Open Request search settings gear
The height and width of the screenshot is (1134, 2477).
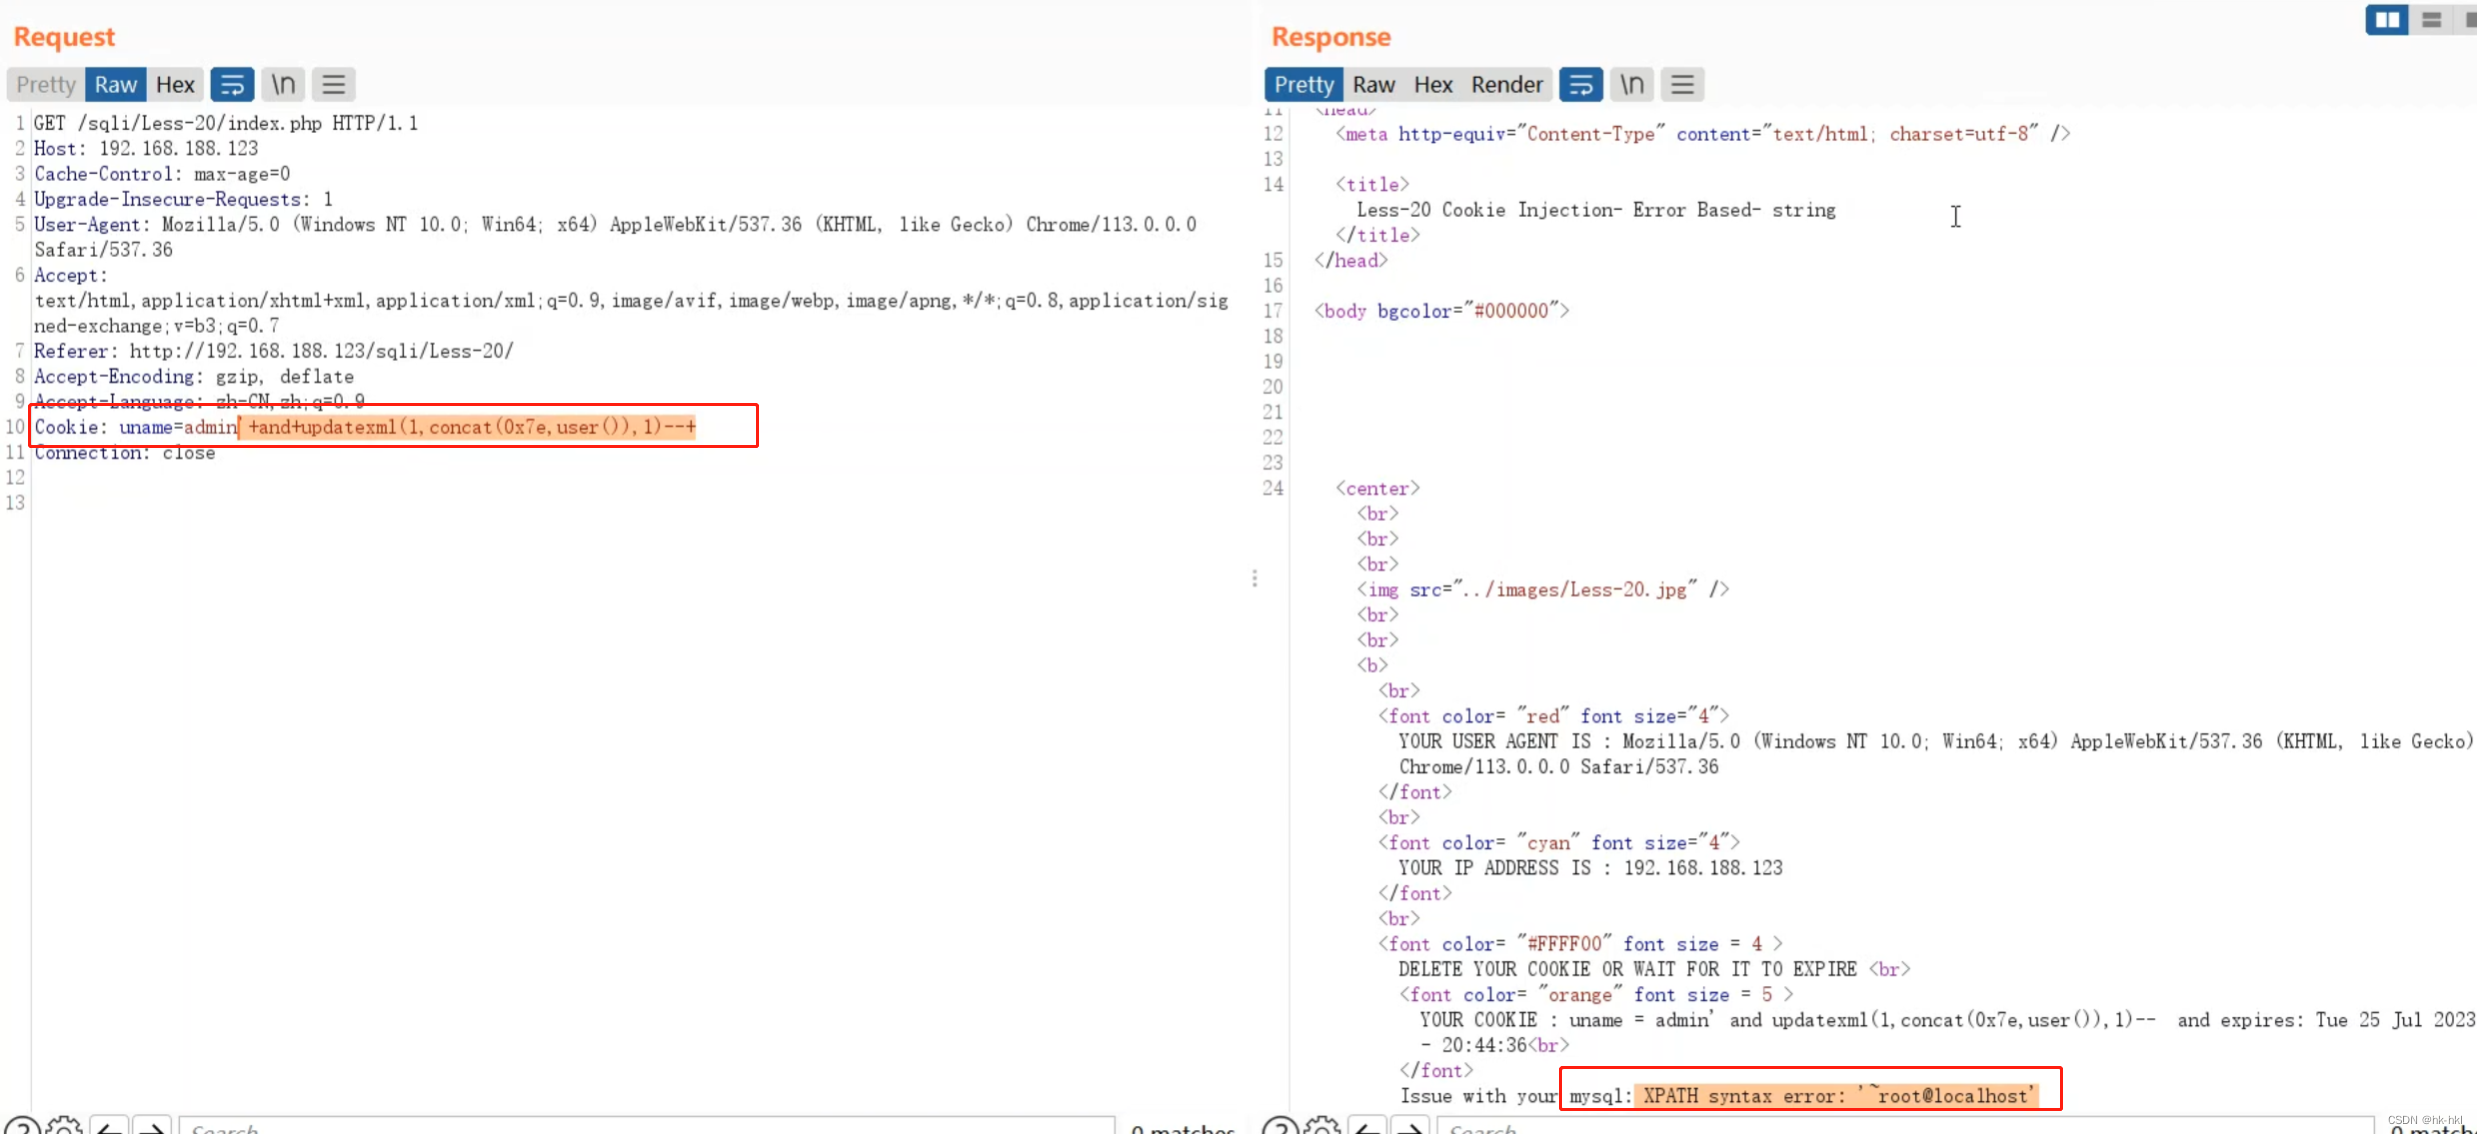pyautogui.click(x=65, y=1126)
